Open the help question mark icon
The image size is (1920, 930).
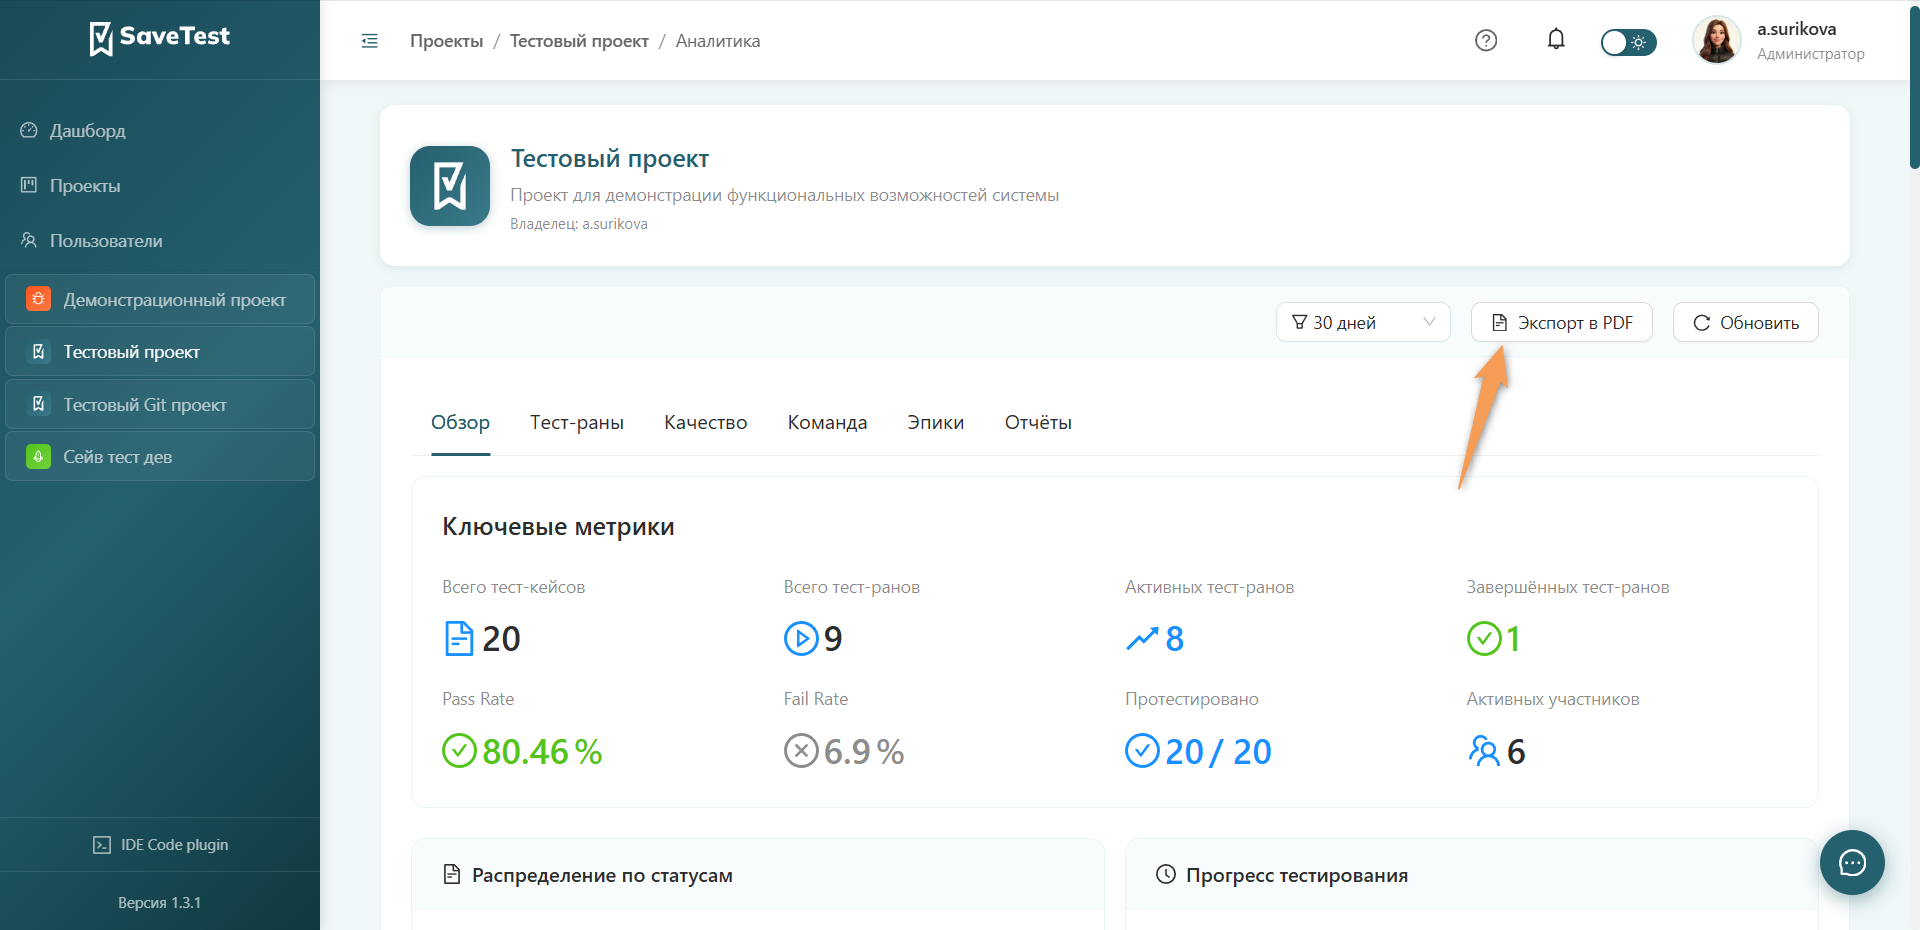[x=1486, y=40]
